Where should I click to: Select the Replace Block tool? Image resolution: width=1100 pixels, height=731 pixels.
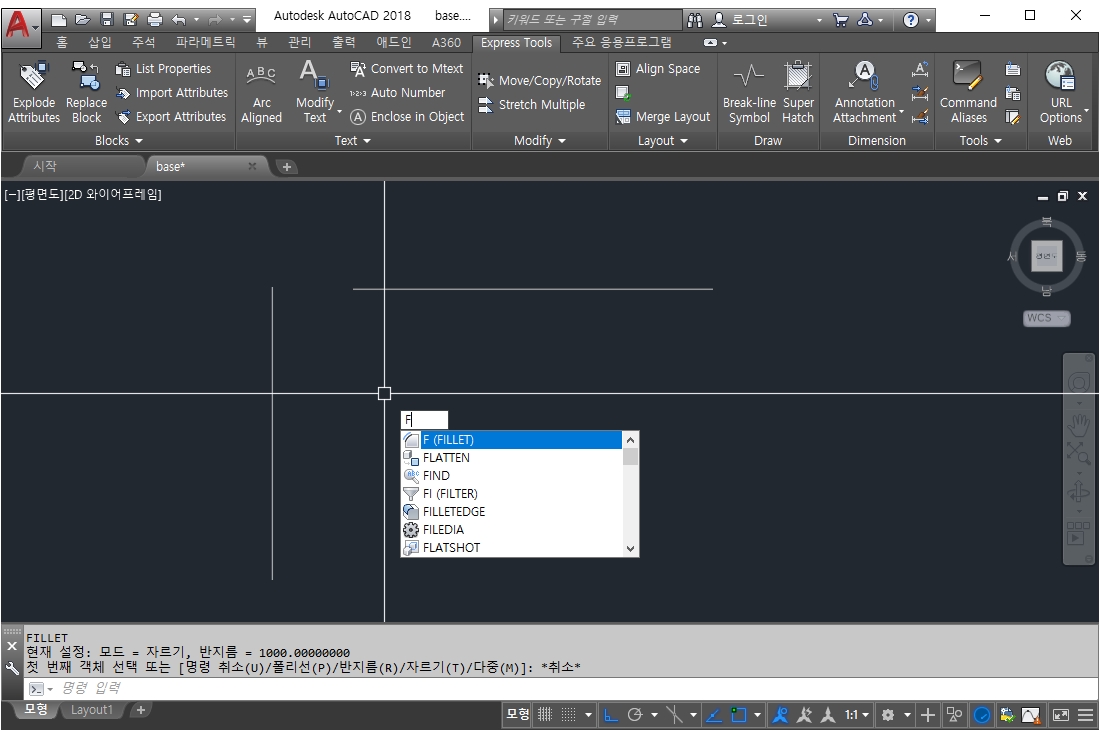coord(86,93)
